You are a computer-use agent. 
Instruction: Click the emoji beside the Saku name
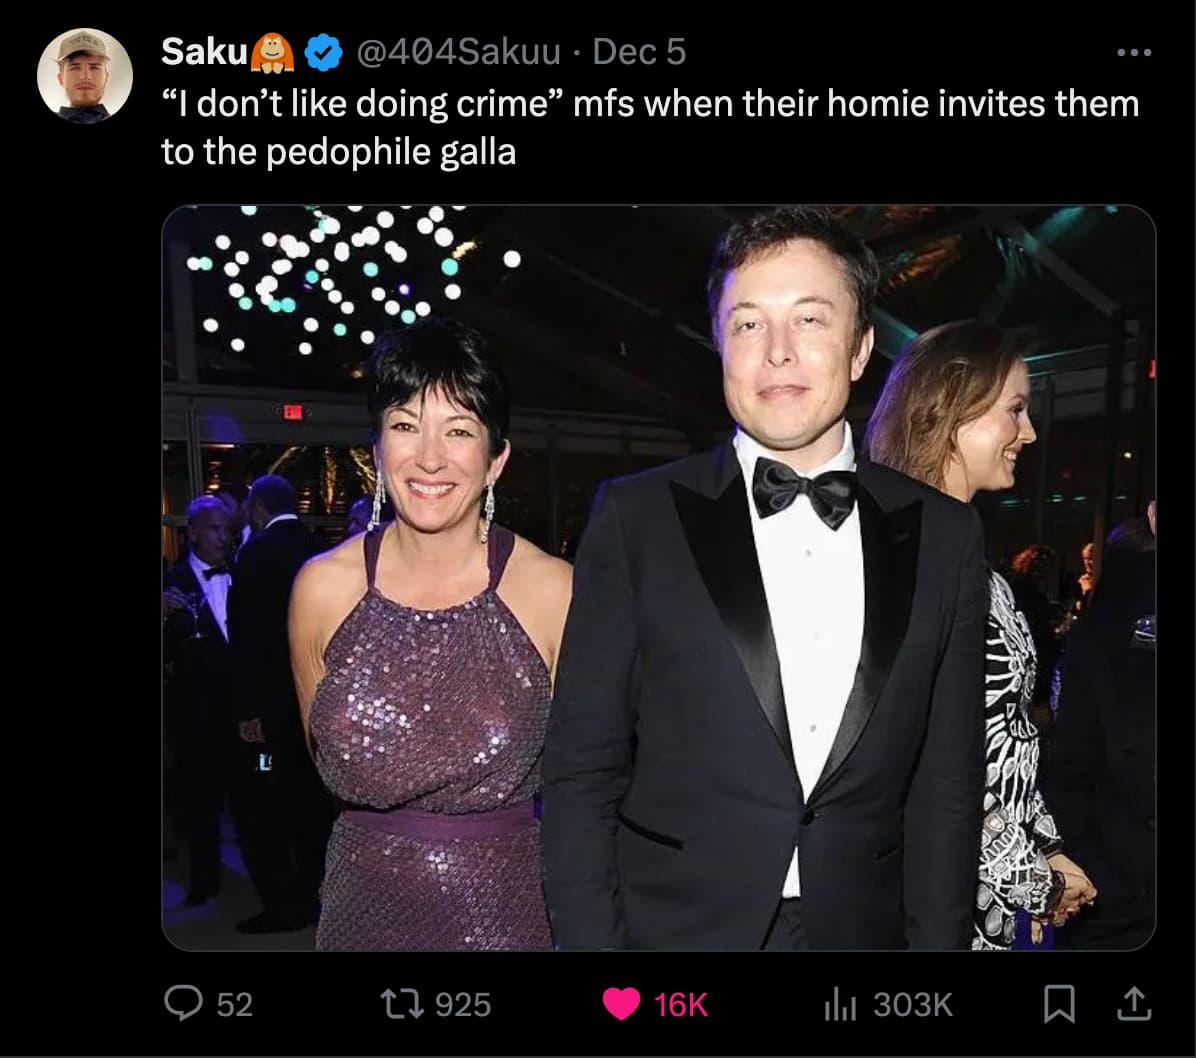click(272, 52)
